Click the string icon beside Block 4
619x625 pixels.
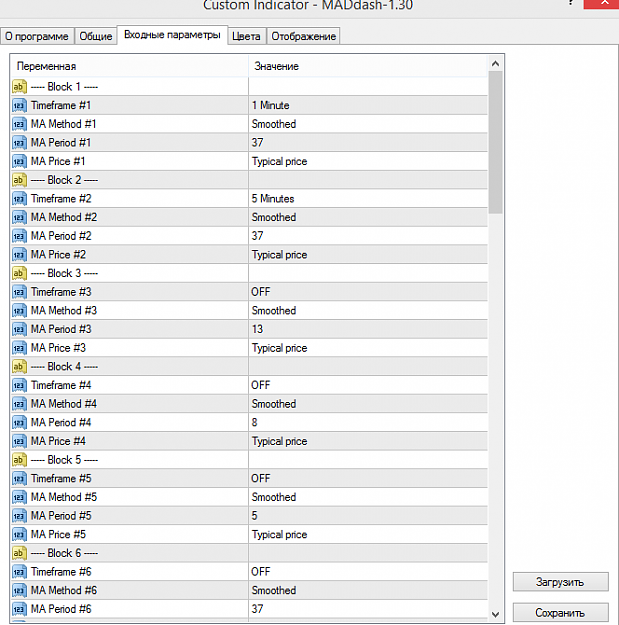19,366
